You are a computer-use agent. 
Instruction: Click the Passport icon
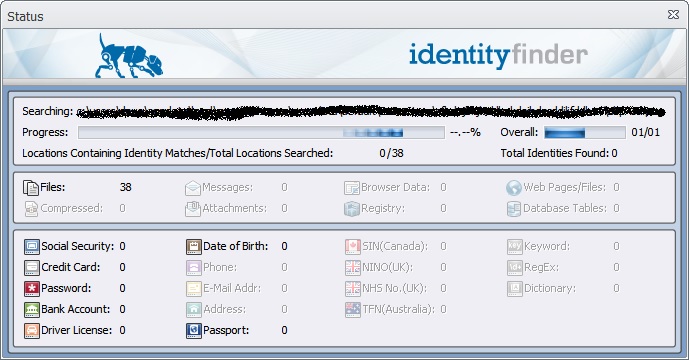coord(194,330)
